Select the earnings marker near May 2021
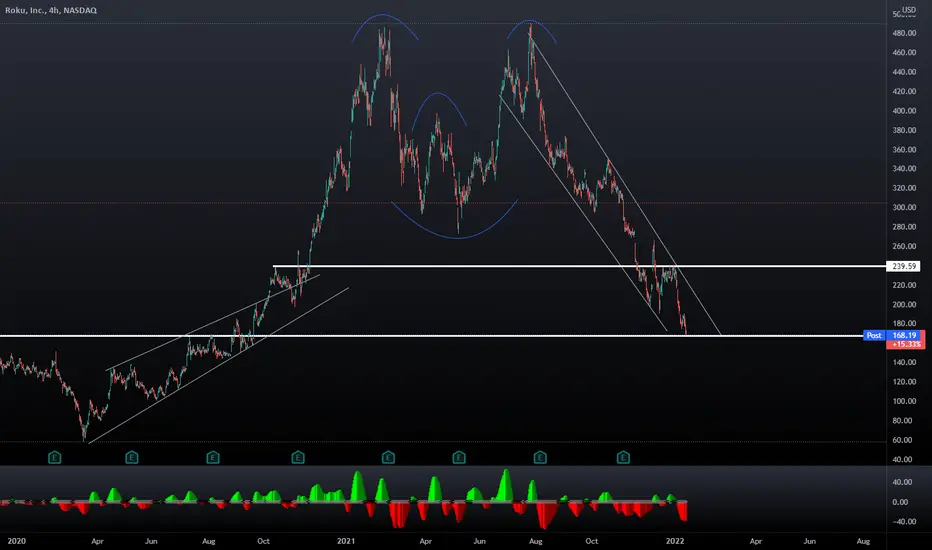 459,457
